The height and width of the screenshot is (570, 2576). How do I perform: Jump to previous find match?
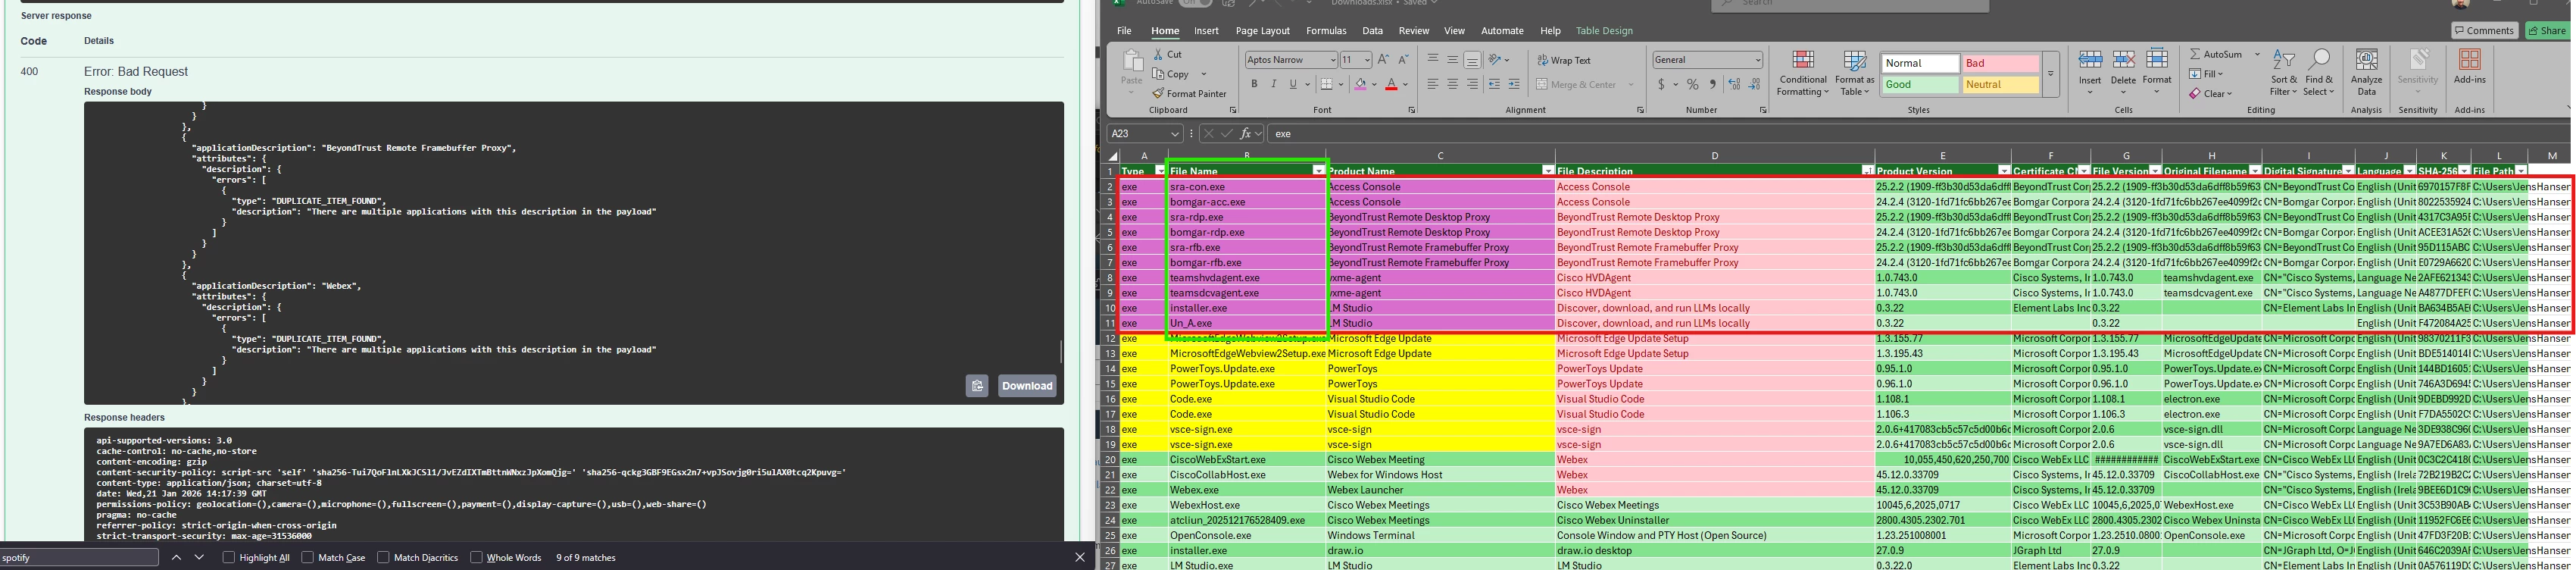click(176, 557)
